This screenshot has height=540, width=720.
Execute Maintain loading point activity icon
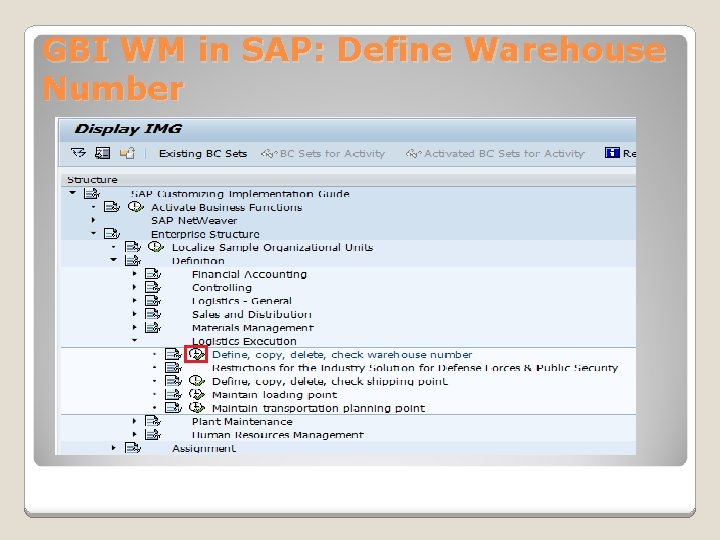(x=196, y=394)
